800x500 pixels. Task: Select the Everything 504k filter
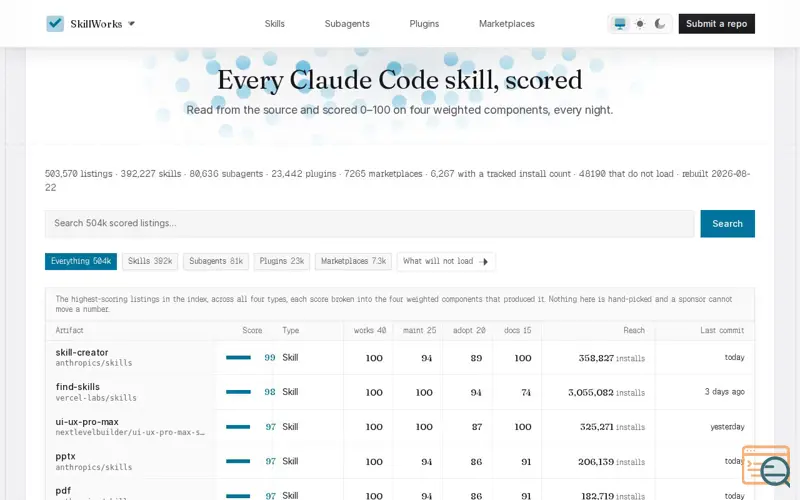click(x=81, y=261)
